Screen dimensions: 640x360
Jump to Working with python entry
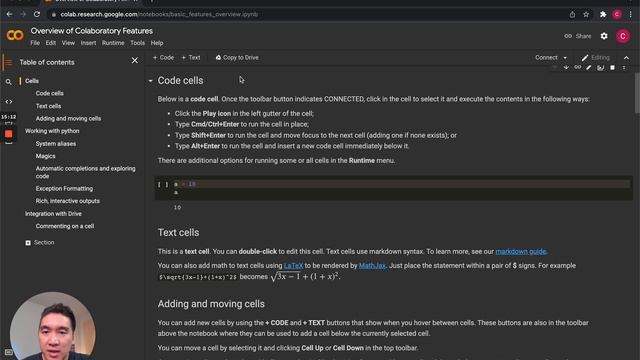click(52, 131)
